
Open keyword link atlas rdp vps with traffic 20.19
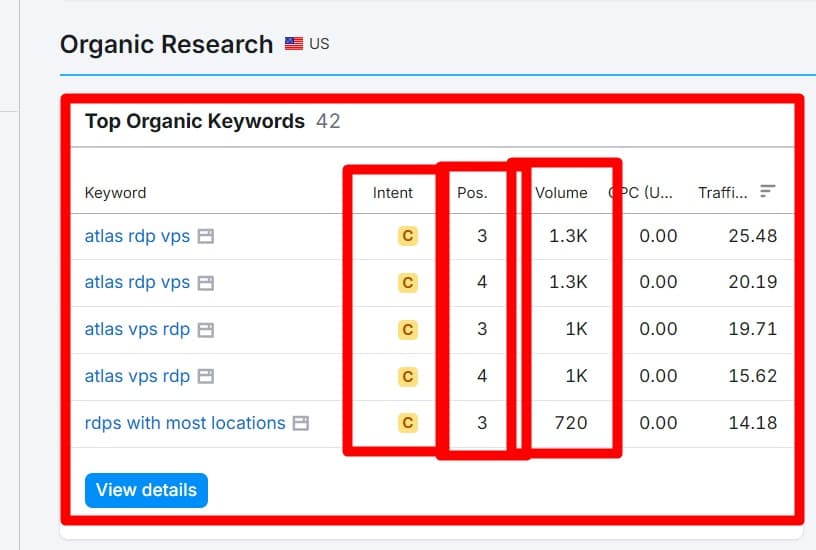(x=137, y=282)
